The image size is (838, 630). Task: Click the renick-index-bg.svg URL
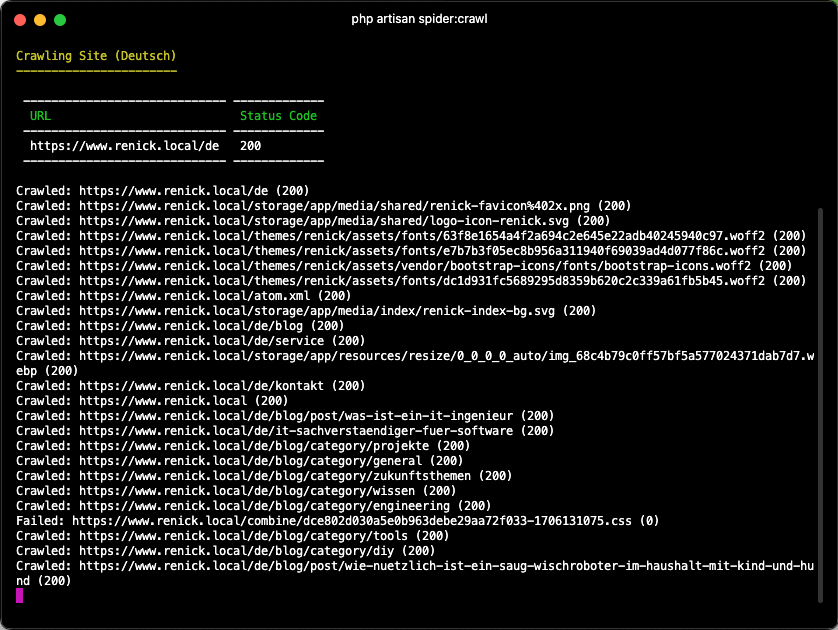317,310
